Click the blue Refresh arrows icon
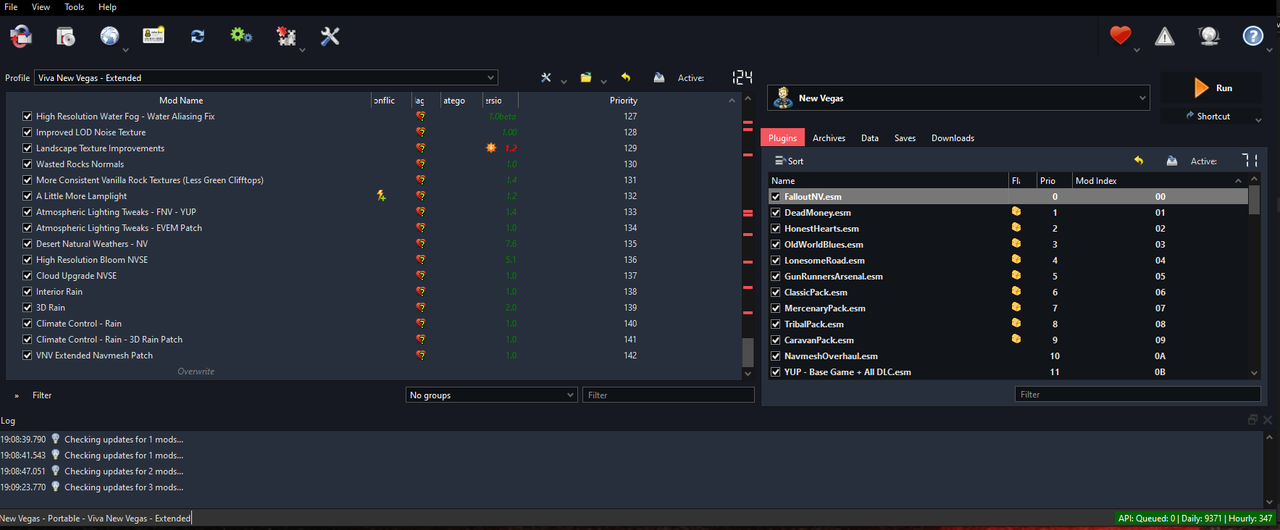This screenshot has height=530, width=1280. coord(197,36)
